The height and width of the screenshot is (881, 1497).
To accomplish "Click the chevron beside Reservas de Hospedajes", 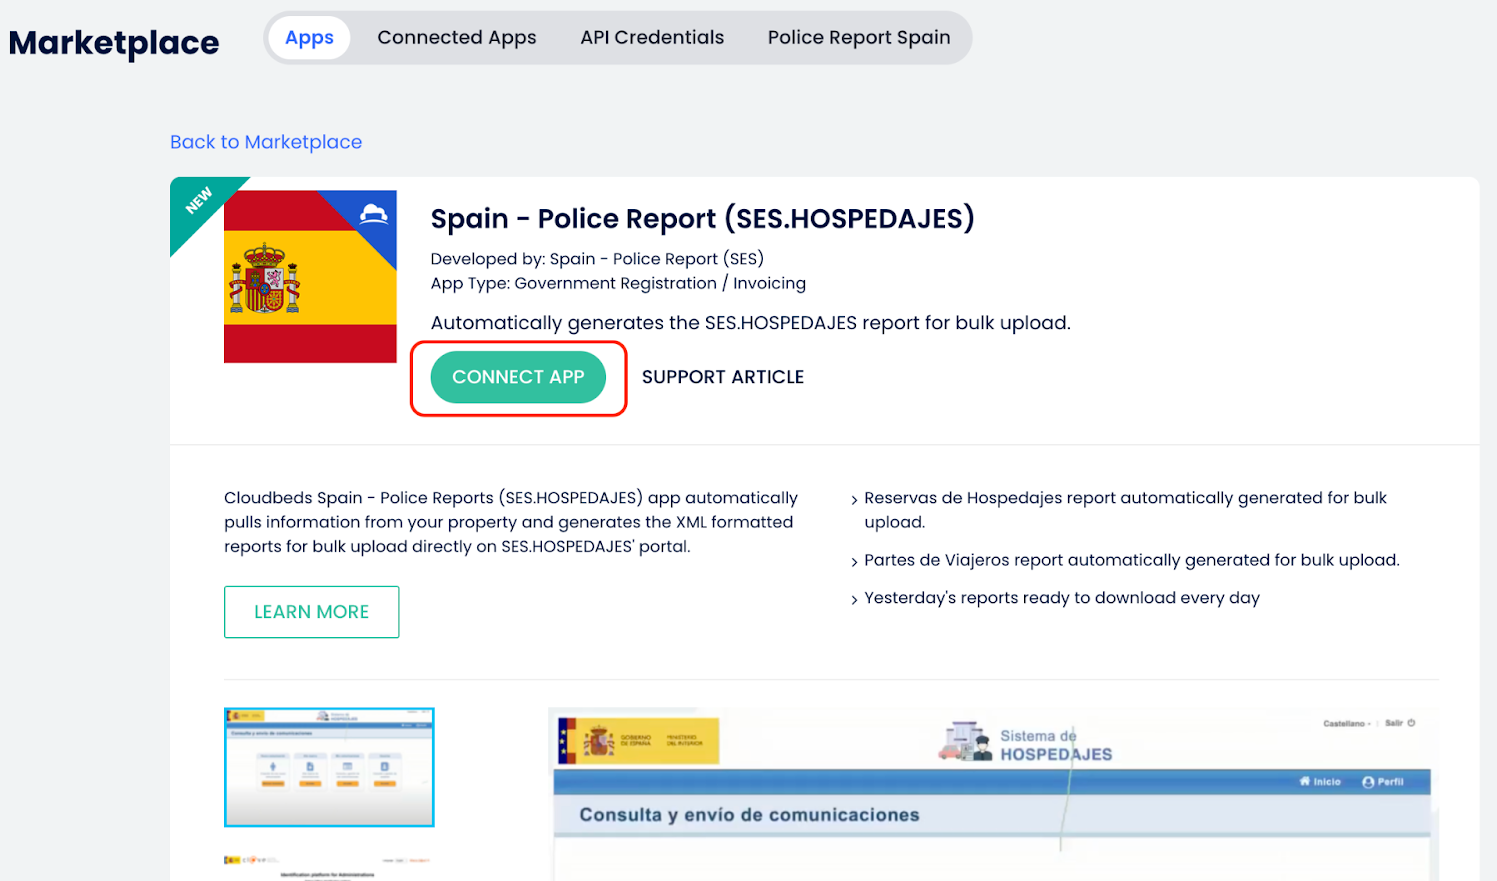I will point(854,499).
